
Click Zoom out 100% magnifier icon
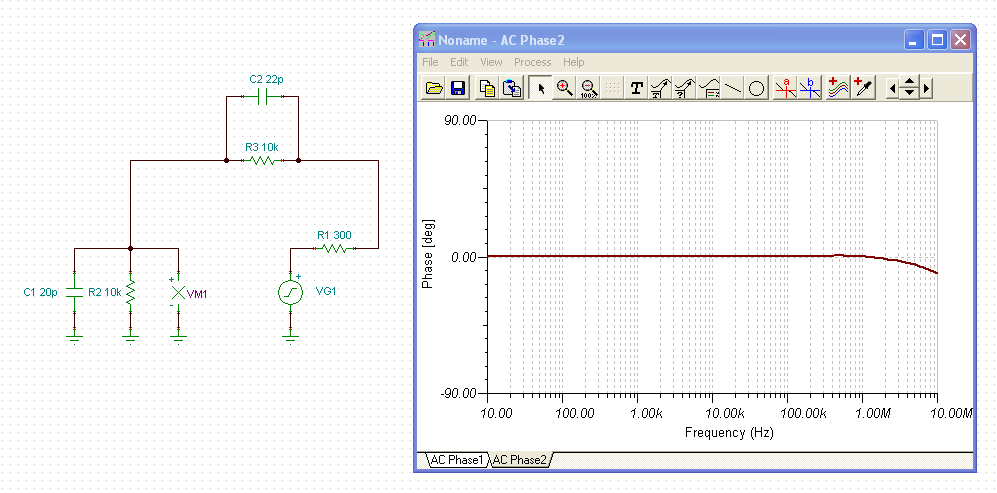pyautogui.click(x=588, y=88)
